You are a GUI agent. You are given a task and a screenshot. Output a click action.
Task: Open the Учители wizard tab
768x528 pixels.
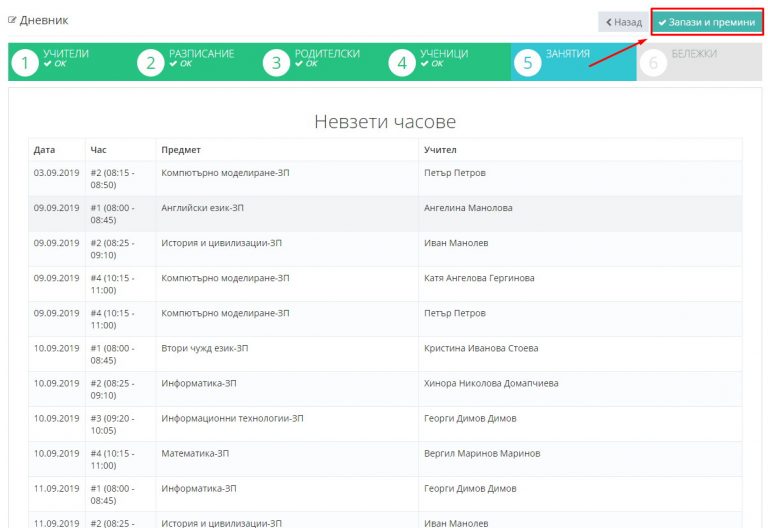click(66, 54)
